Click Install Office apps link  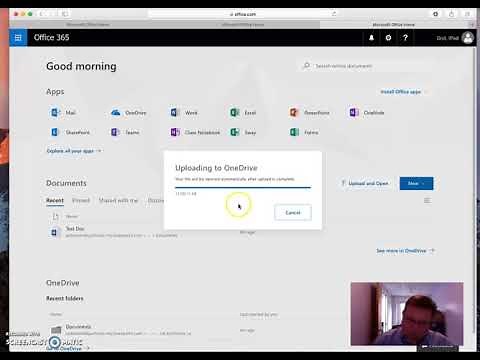(x=401, y=92)
